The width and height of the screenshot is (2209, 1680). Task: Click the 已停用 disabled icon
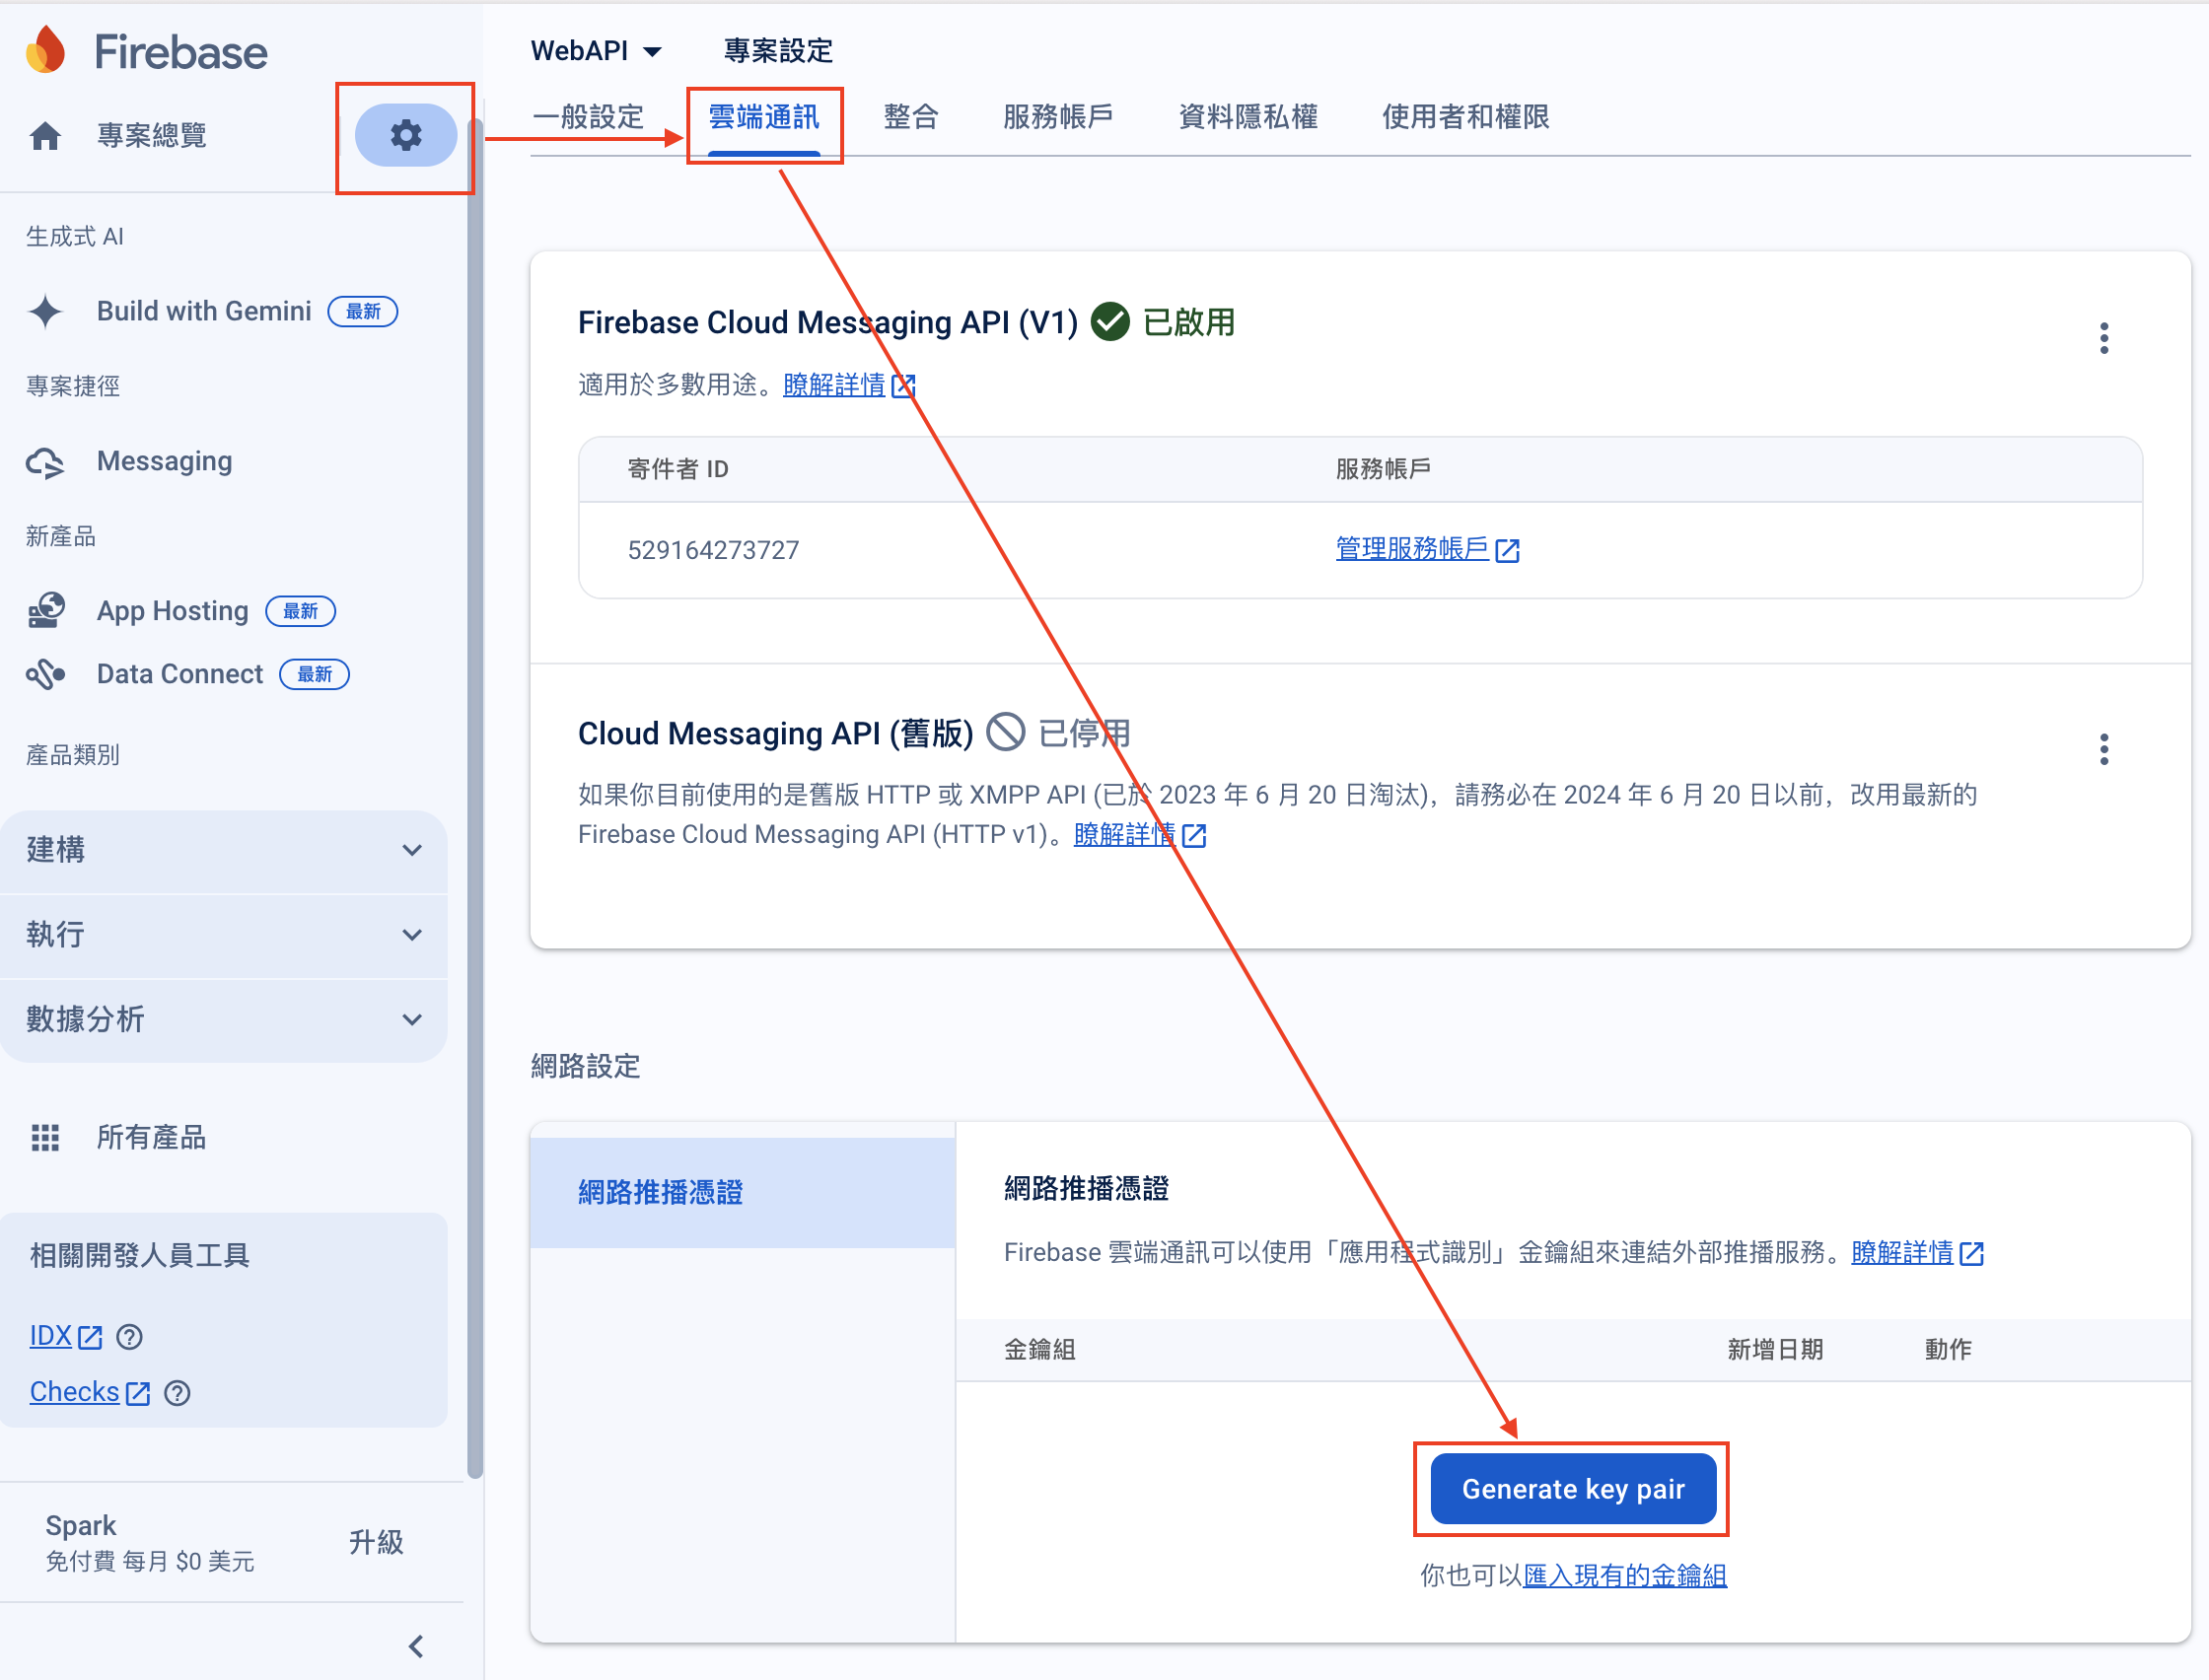pos(1006,732)
